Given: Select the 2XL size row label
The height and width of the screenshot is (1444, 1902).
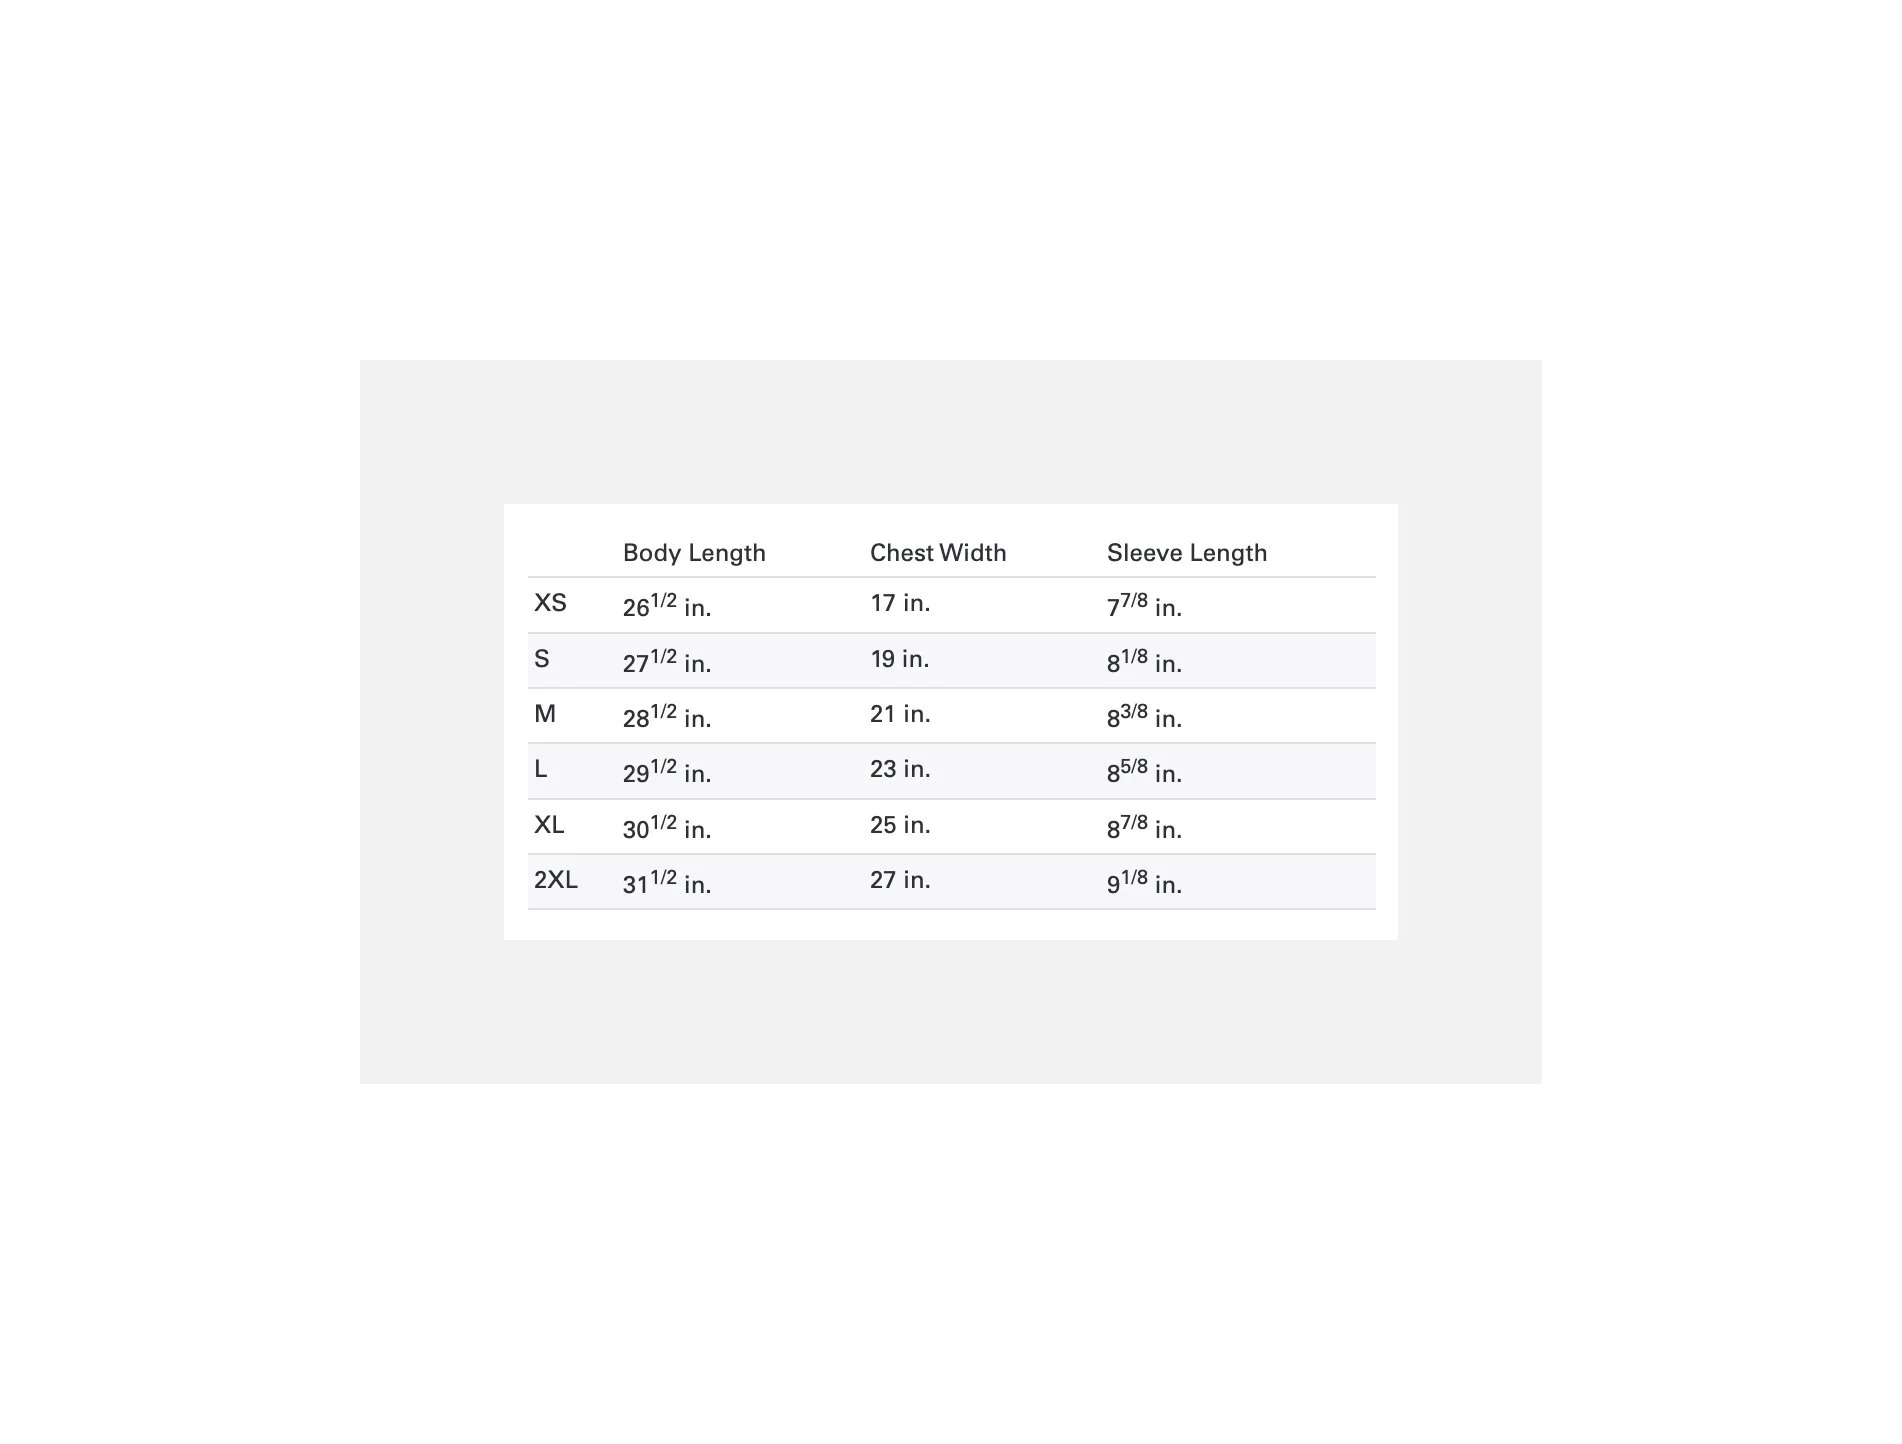Looking at the screenshot, I should 556,880.
